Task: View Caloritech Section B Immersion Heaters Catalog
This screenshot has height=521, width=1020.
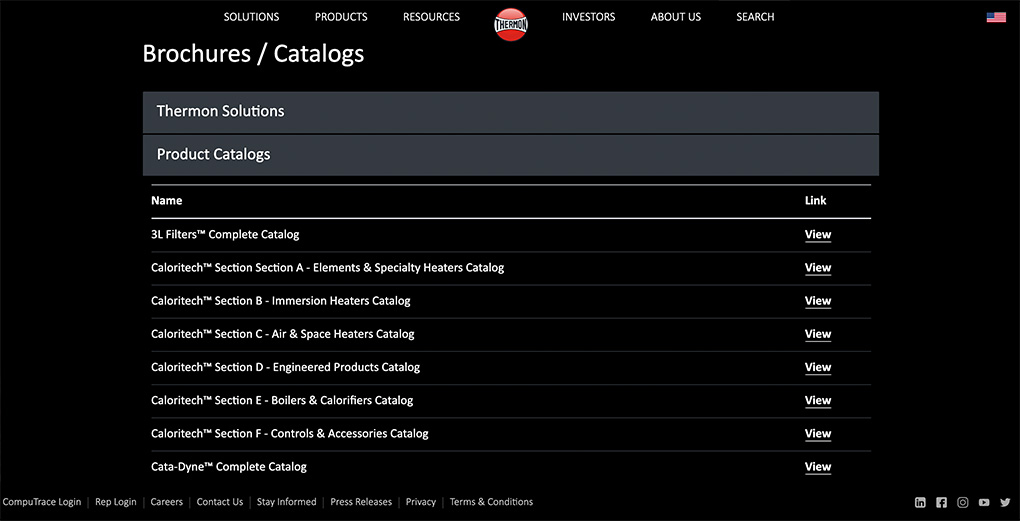Action: (x=817, y=301)
